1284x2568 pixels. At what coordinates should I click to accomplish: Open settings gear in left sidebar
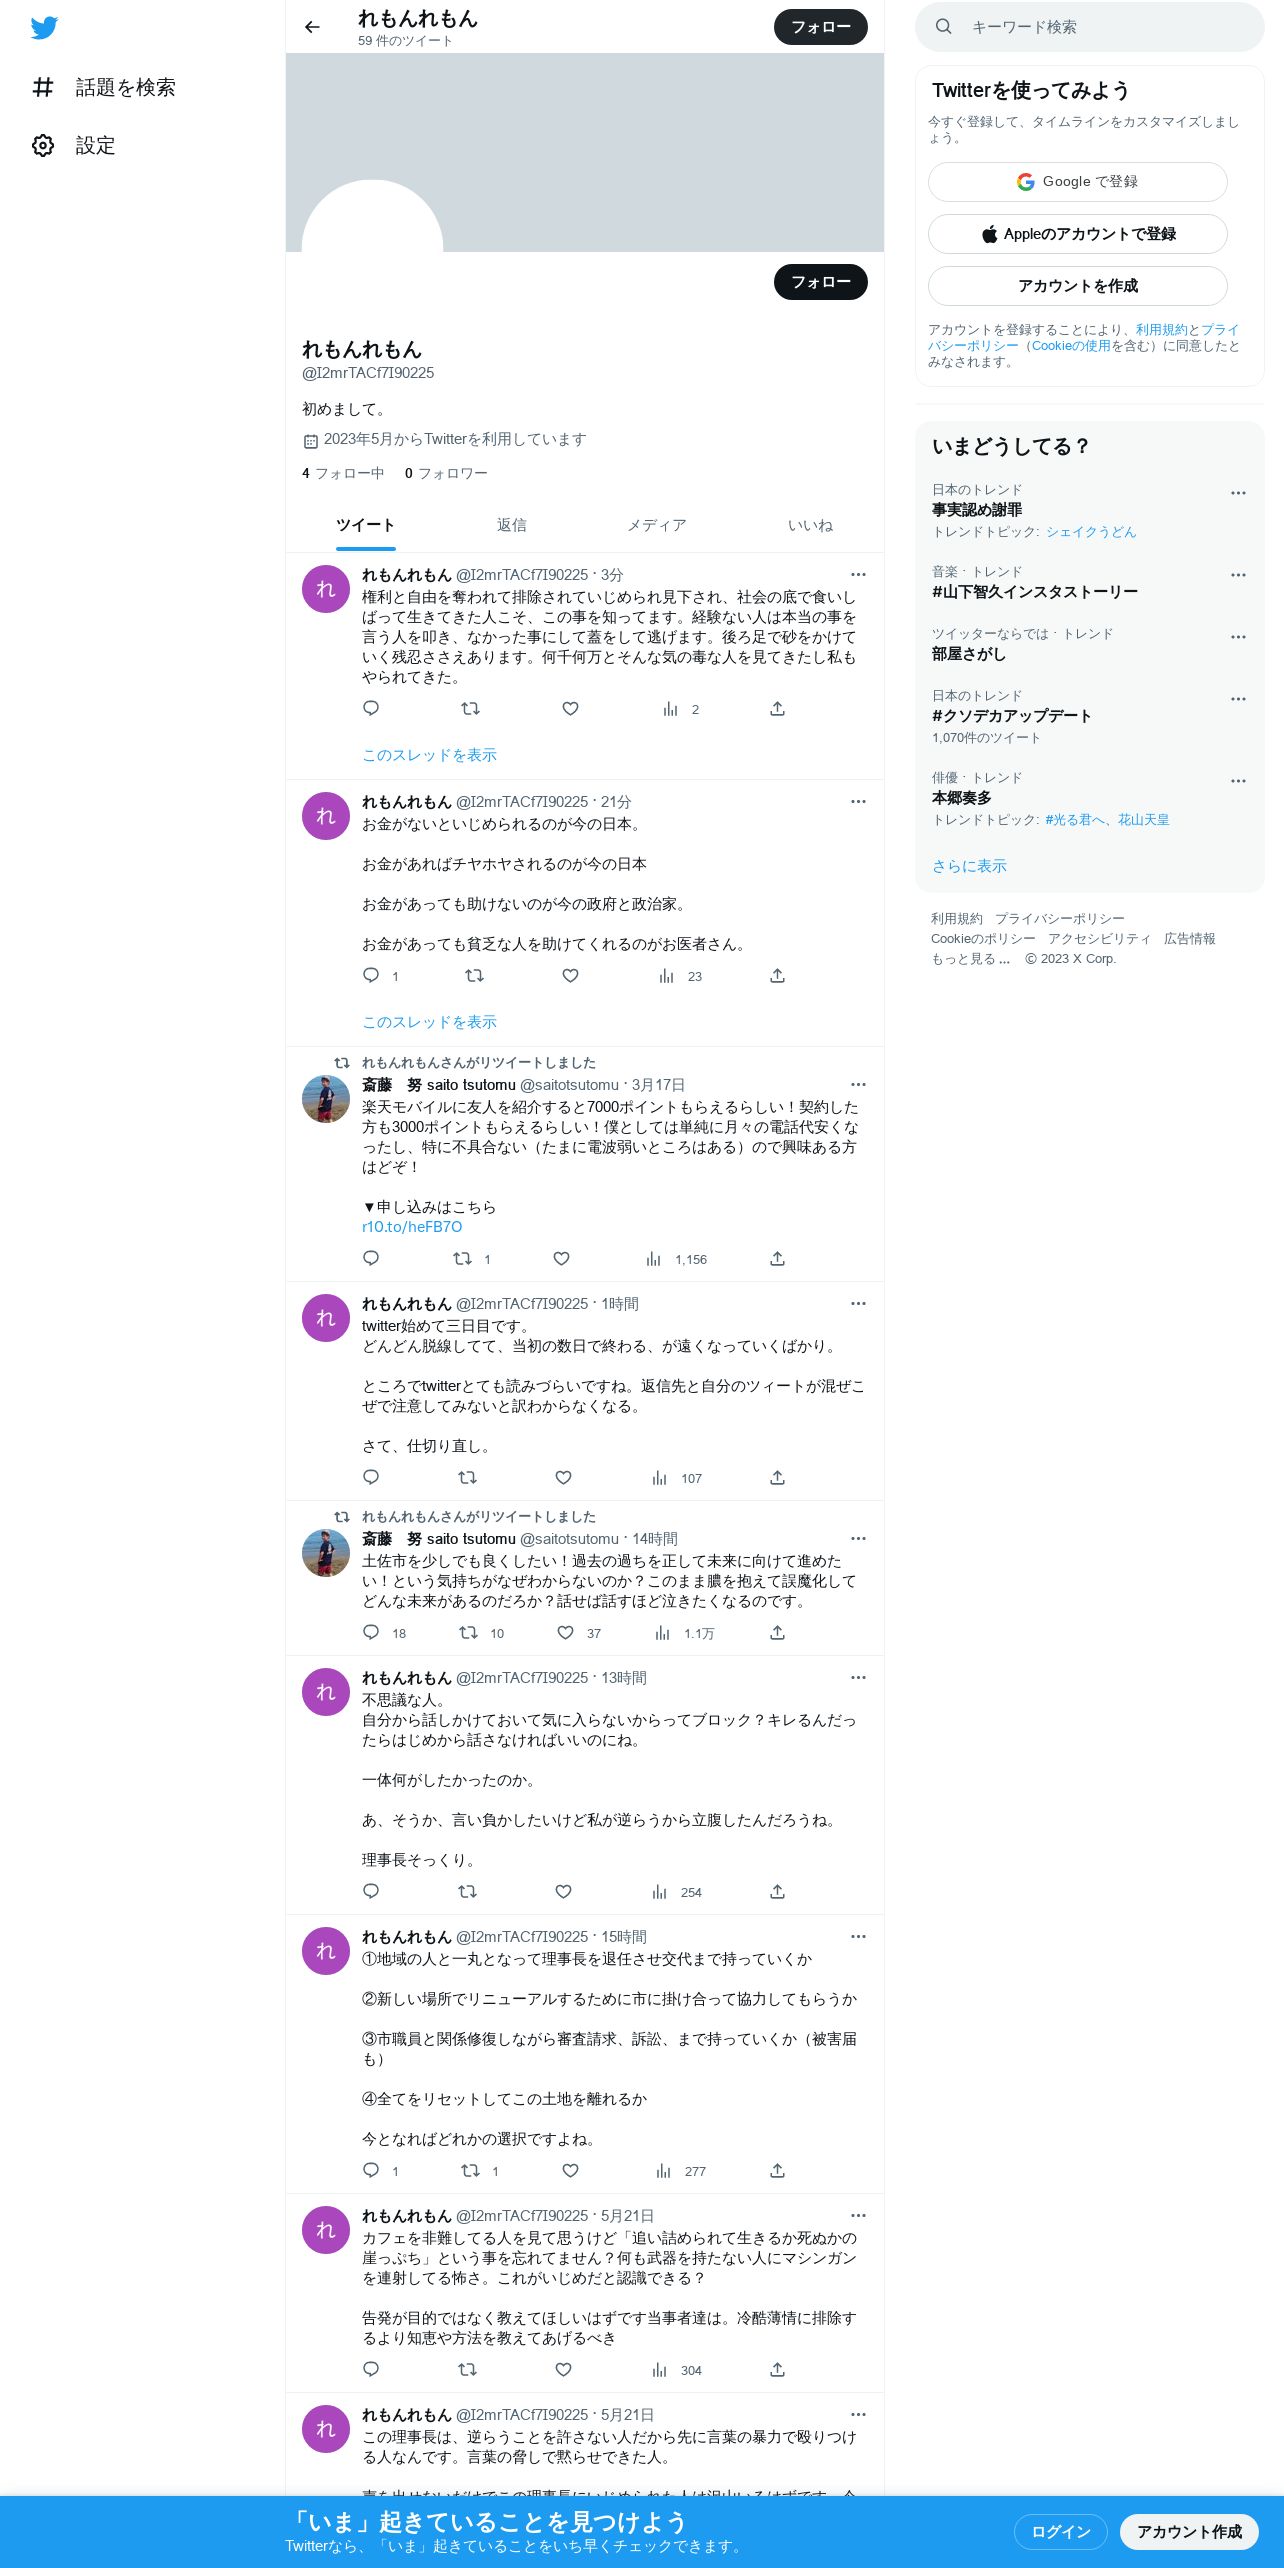tap(43, 146)
